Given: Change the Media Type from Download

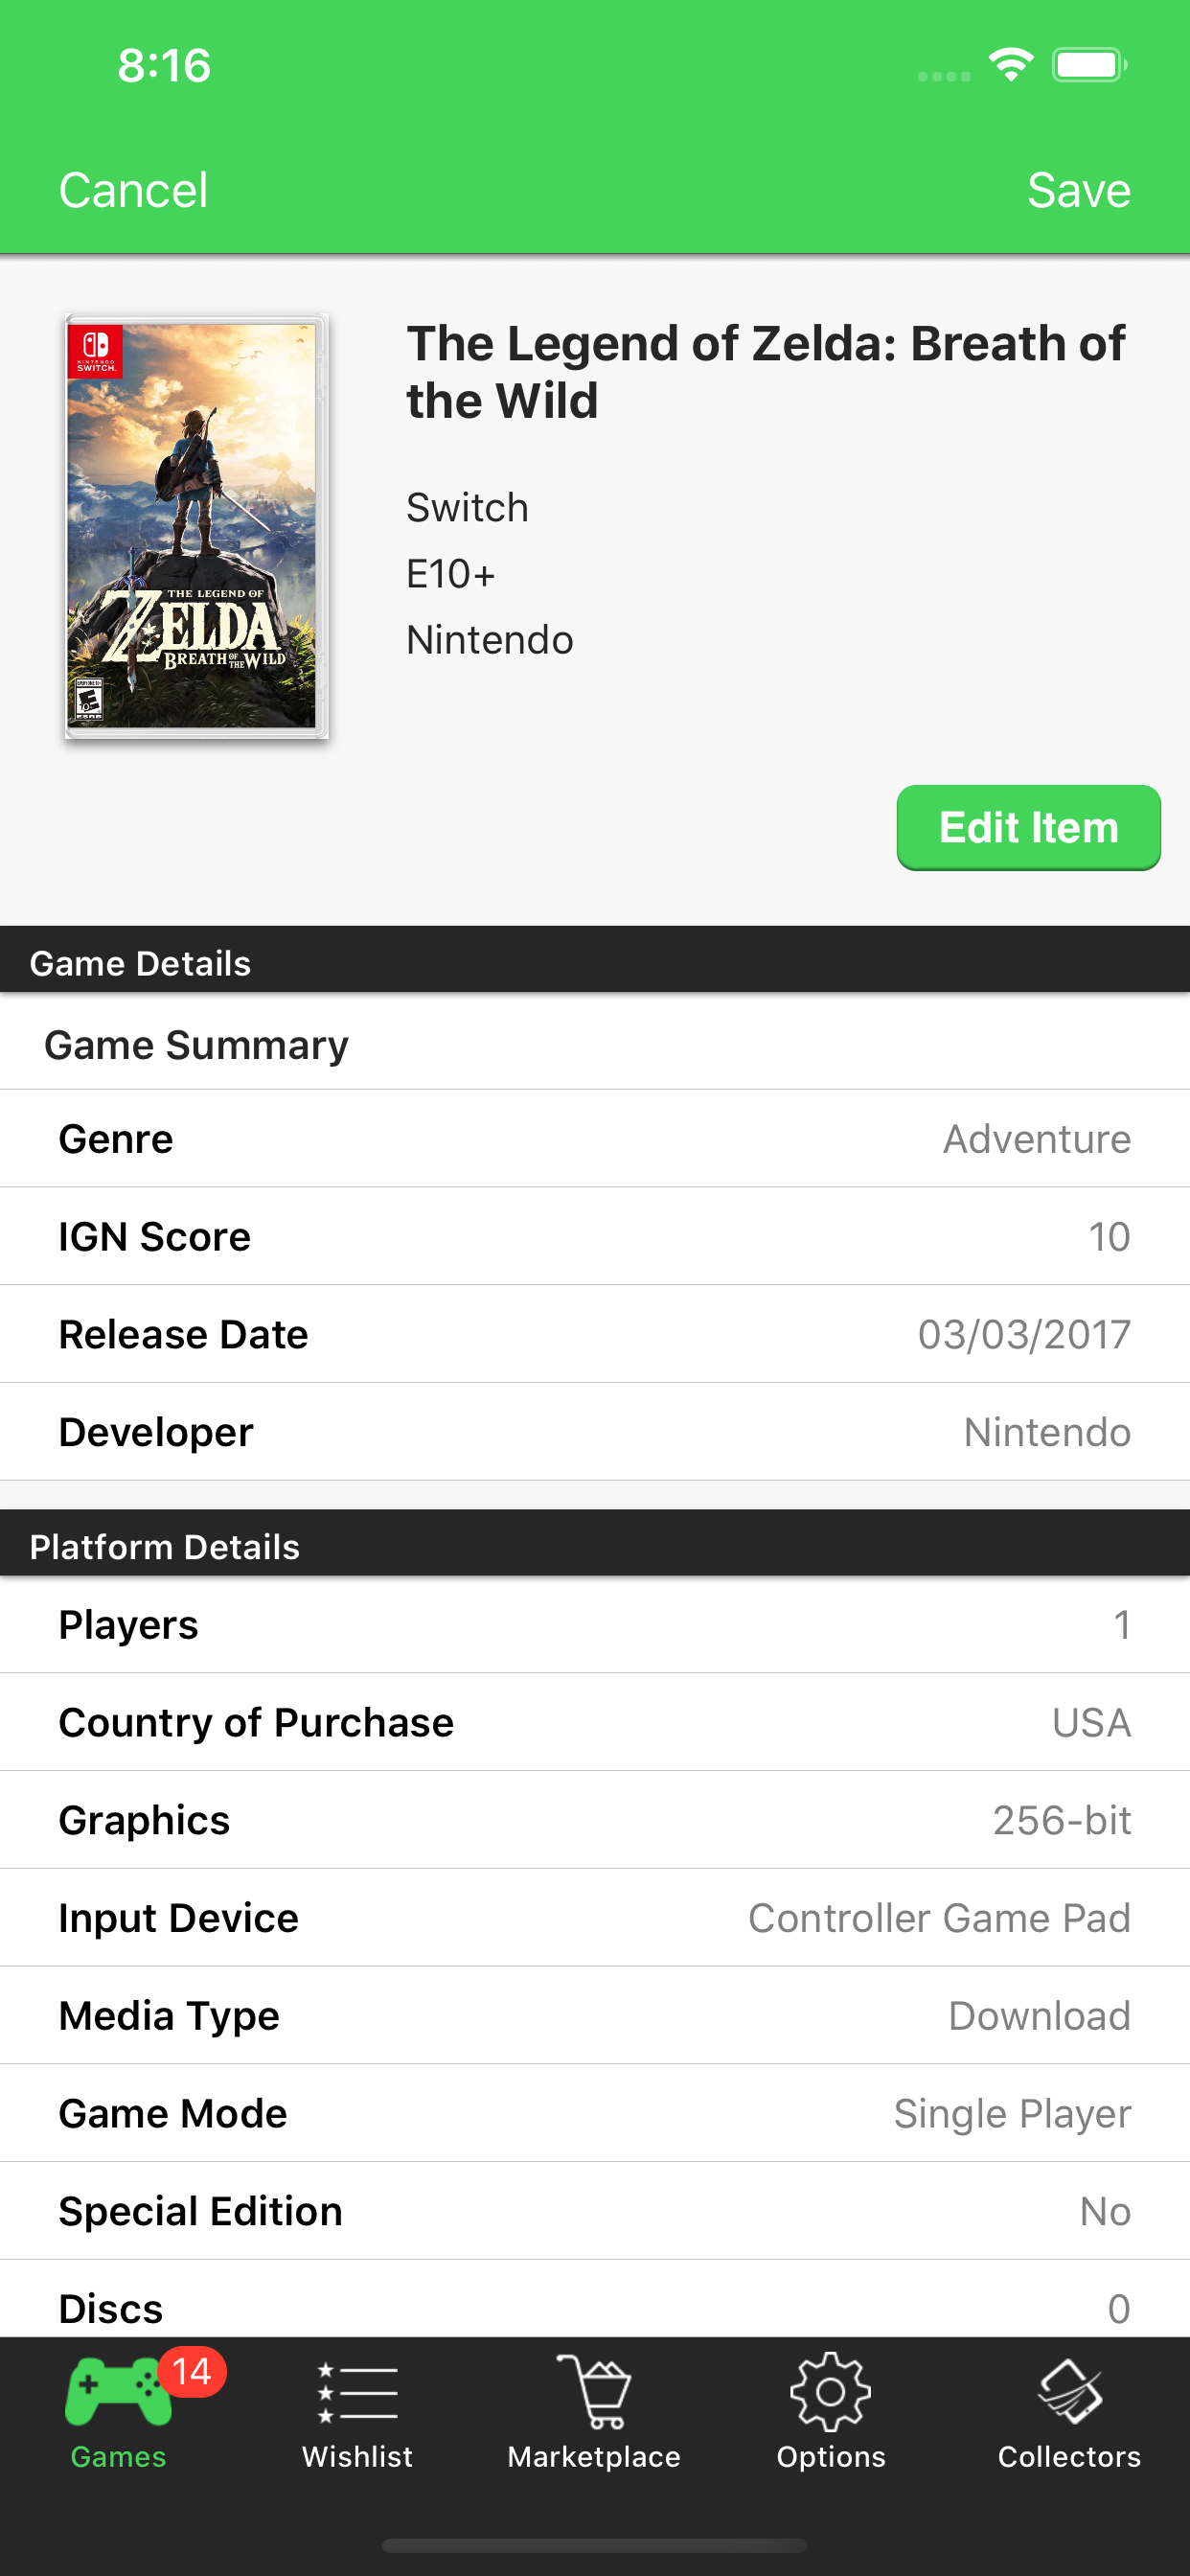Looking at the screenshot, I should click(x=1038, y=2016).
